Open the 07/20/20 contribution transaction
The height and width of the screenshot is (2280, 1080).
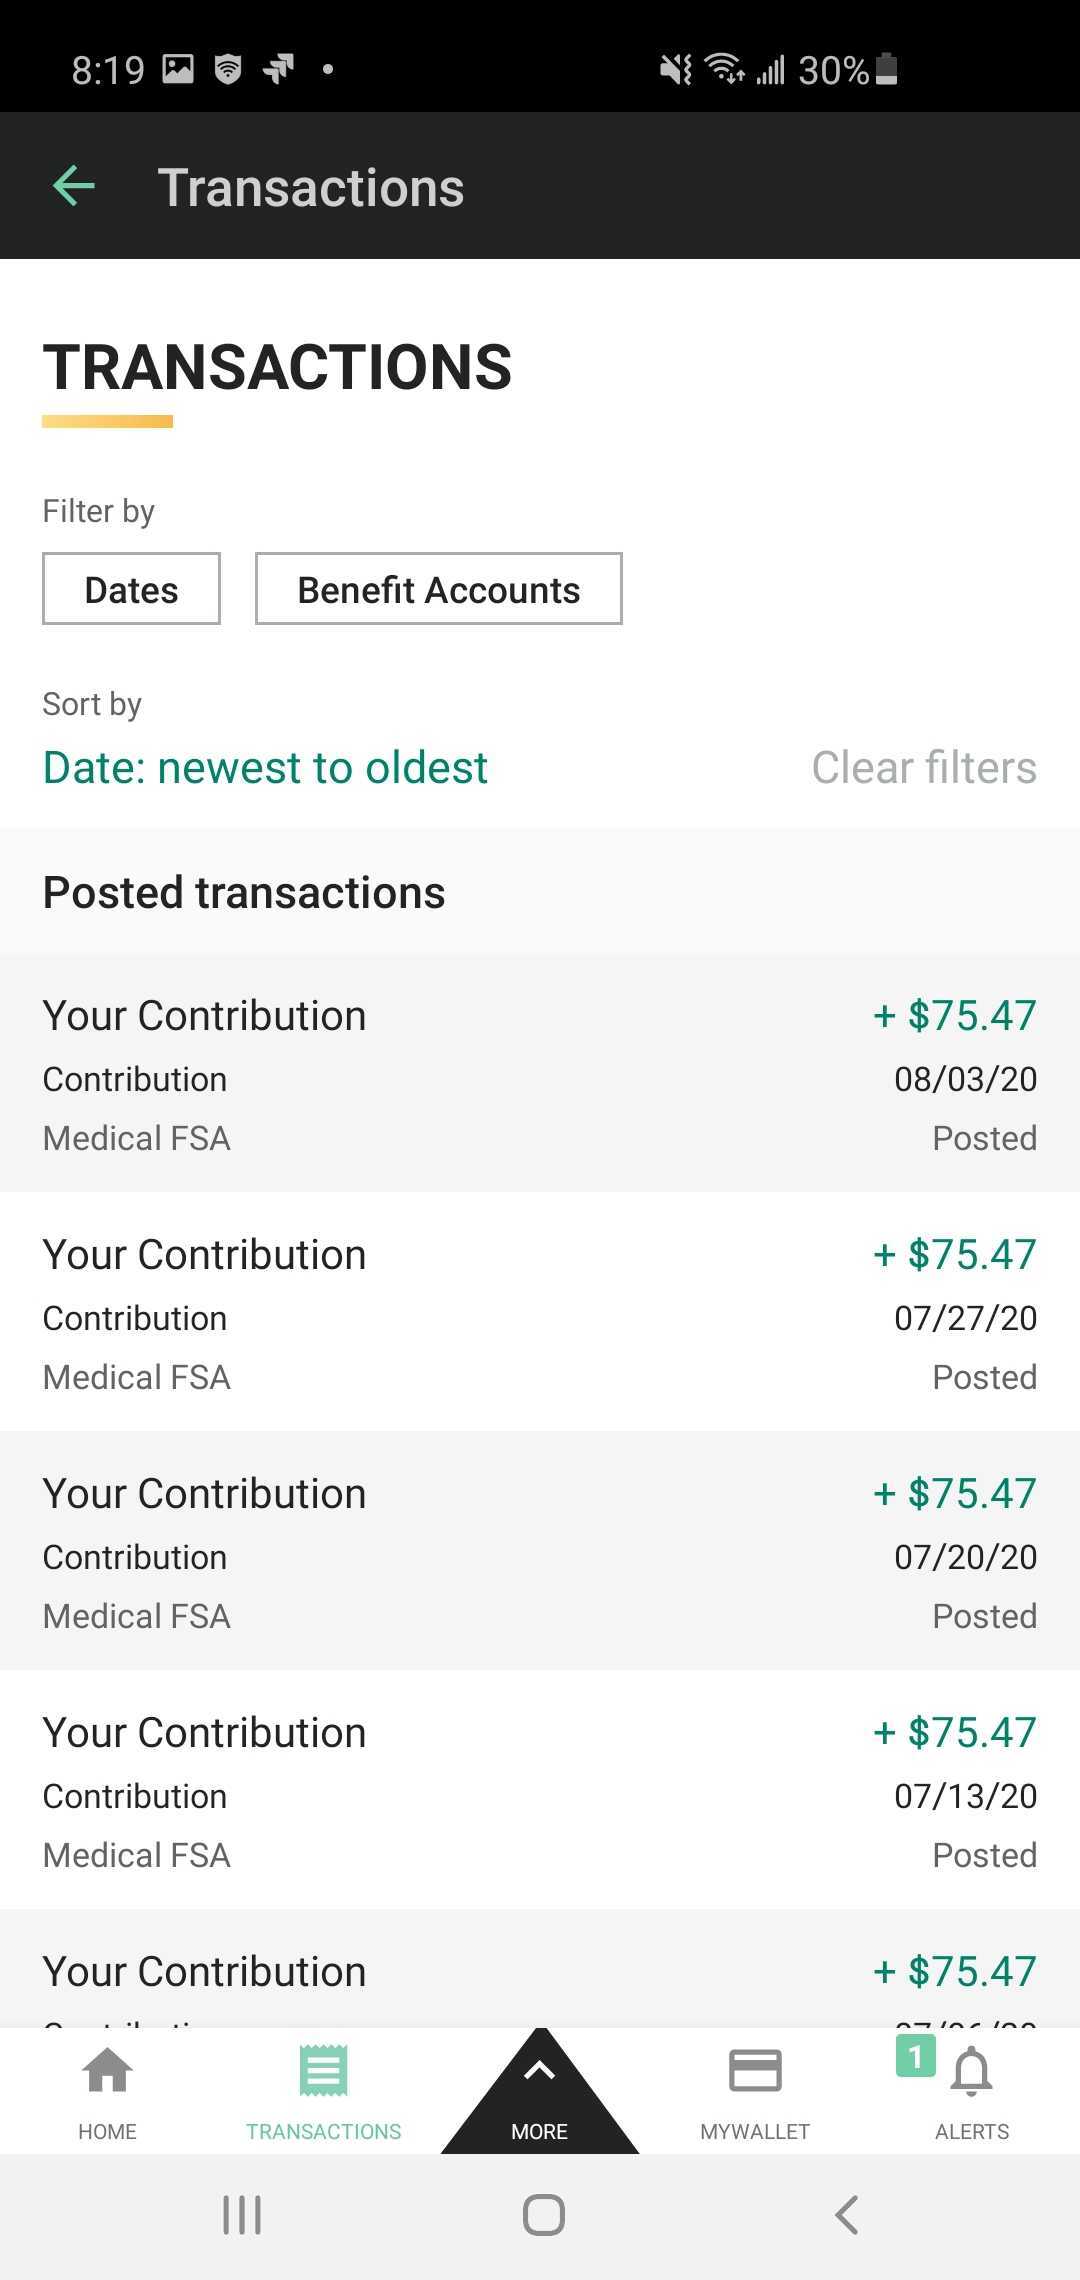point(540,1551)
